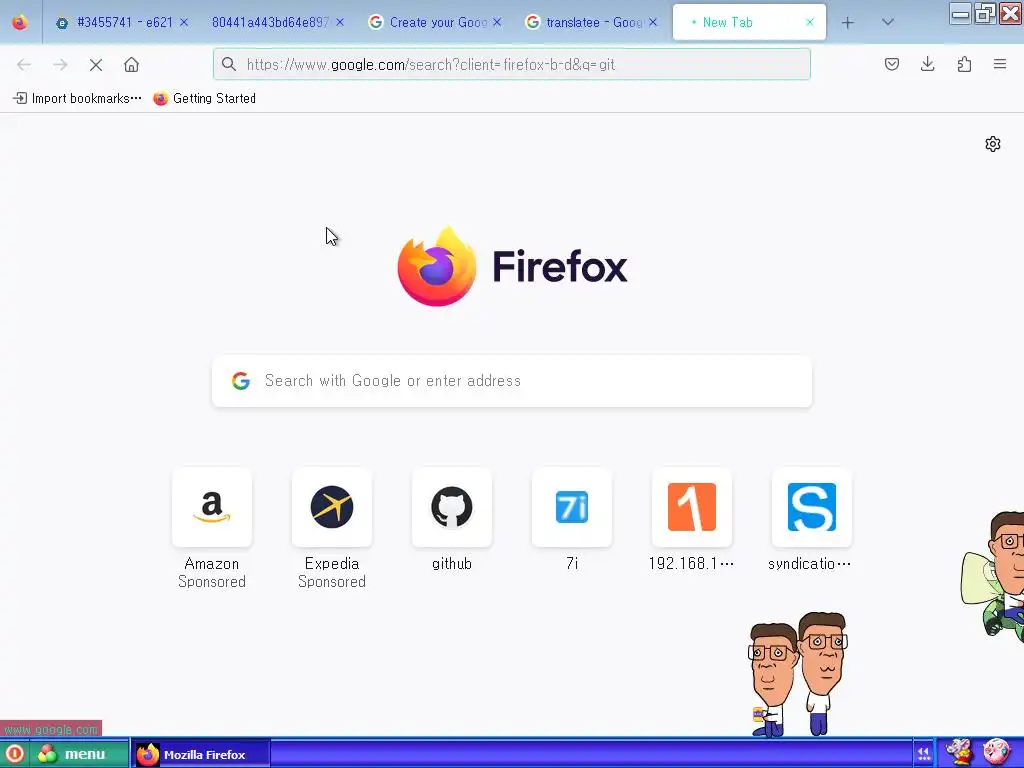The width and height of the screenshot is (1024, 768).
Task: Switch to the #3455741 - e621 tab
Action: pyautogui.click(x=123, y=22)
